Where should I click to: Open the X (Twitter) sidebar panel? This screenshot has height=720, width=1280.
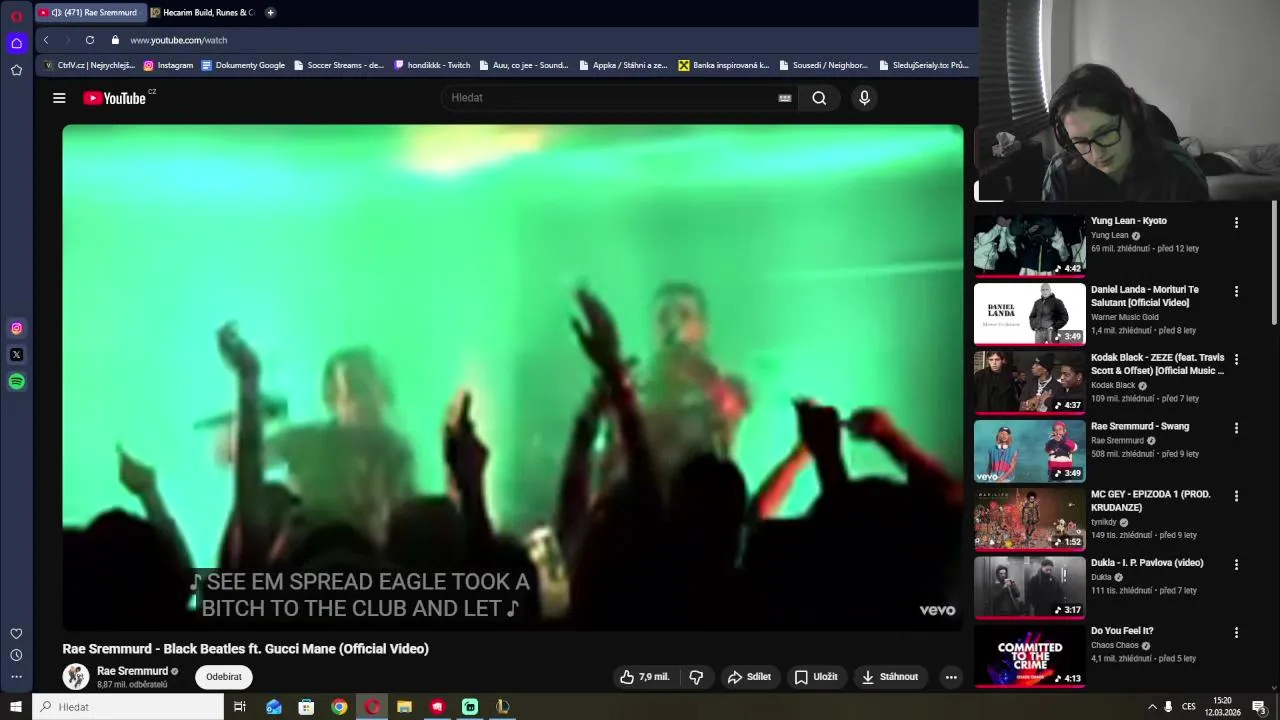[16, 355]
